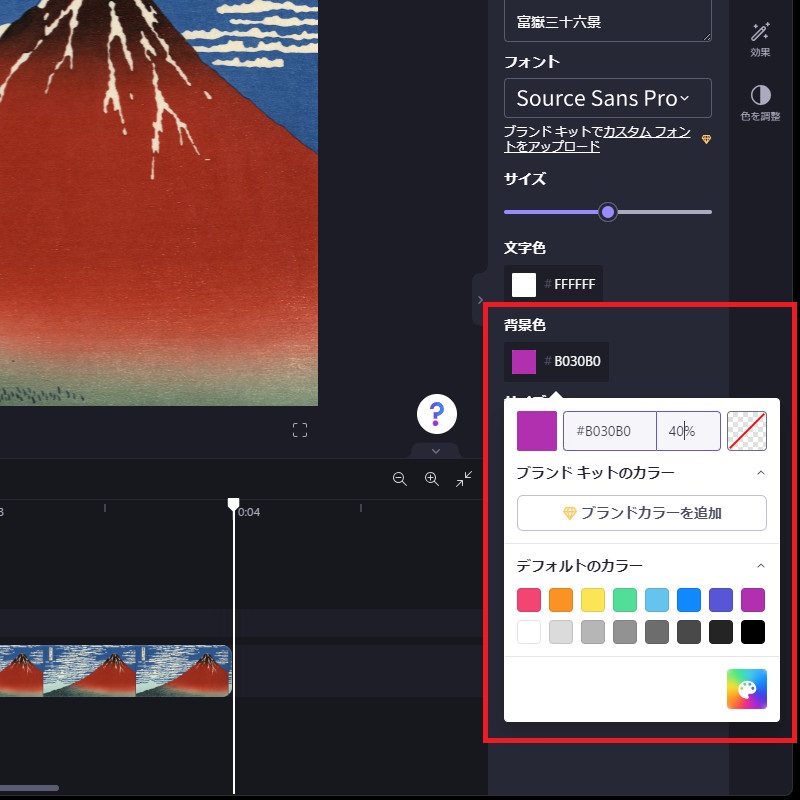Zoom in the timeline
Screen dimensions: 800x800
click(432, 479)
